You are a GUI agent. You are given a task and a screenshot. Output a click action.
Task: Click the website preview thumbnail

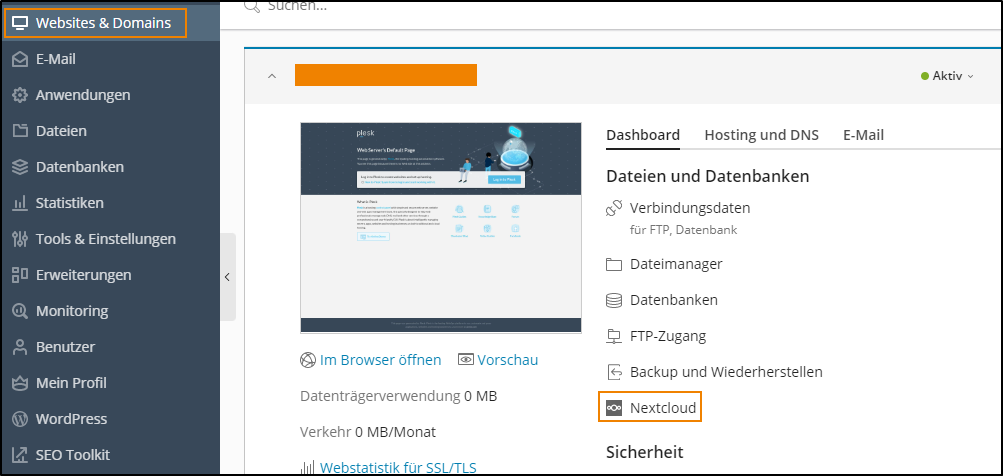point(441,228)
